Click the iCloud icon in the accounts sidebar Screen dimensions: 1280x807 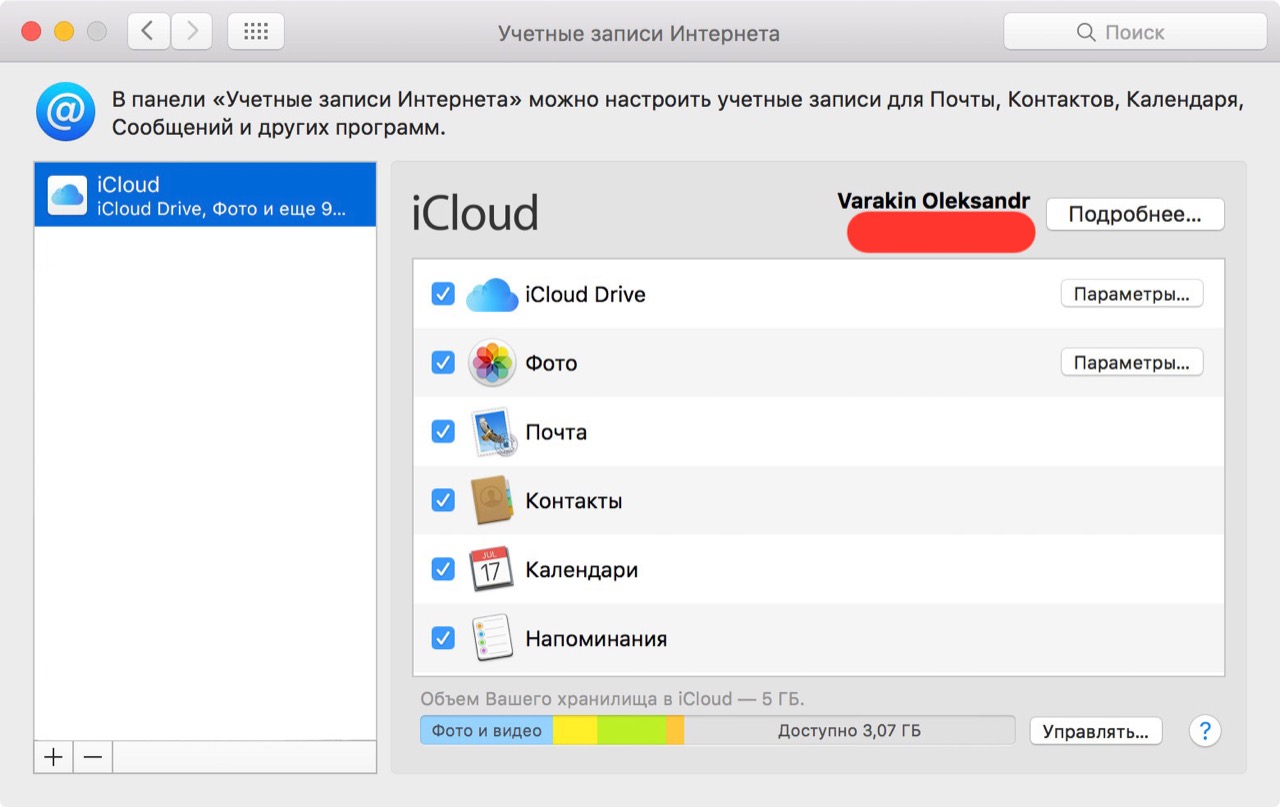click(x=68, y=195)
